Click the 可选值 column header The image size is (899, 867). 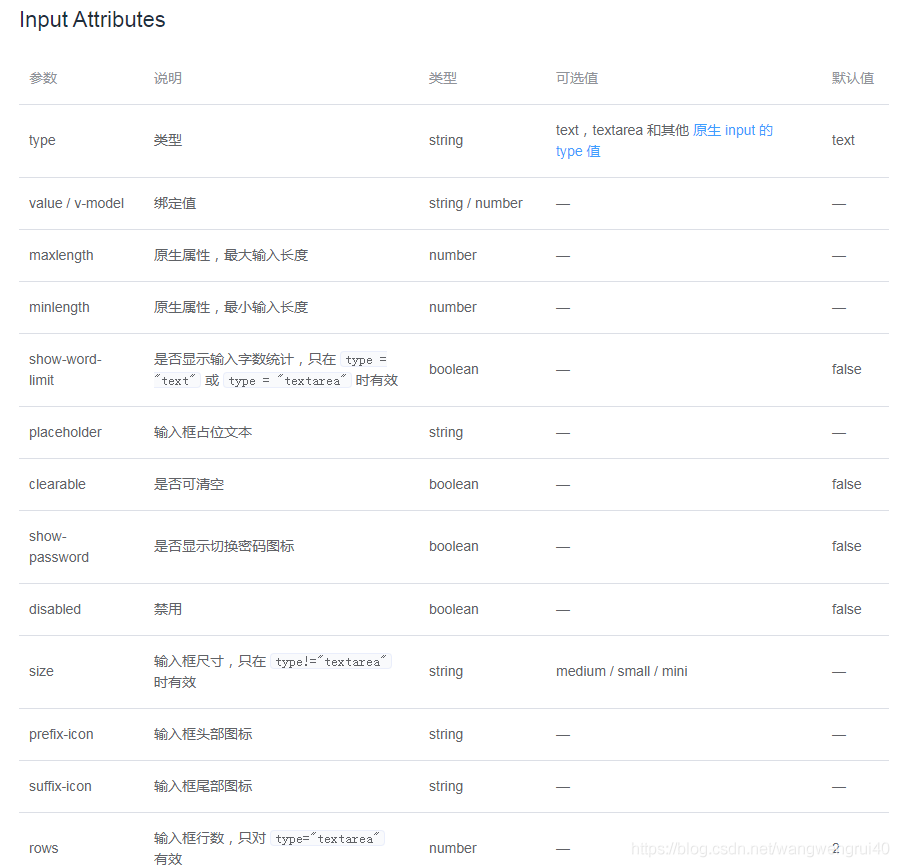click(577, 78)
